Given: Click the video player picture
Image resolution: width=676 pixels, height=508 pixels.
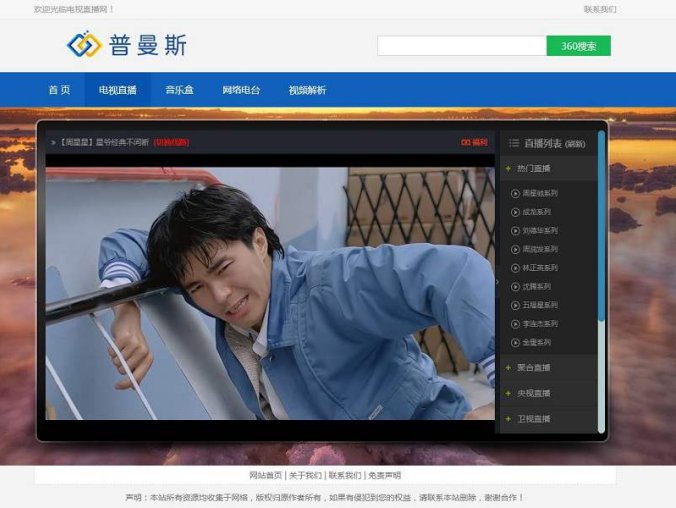Looking at the screenshot, I should coord(270,293).
